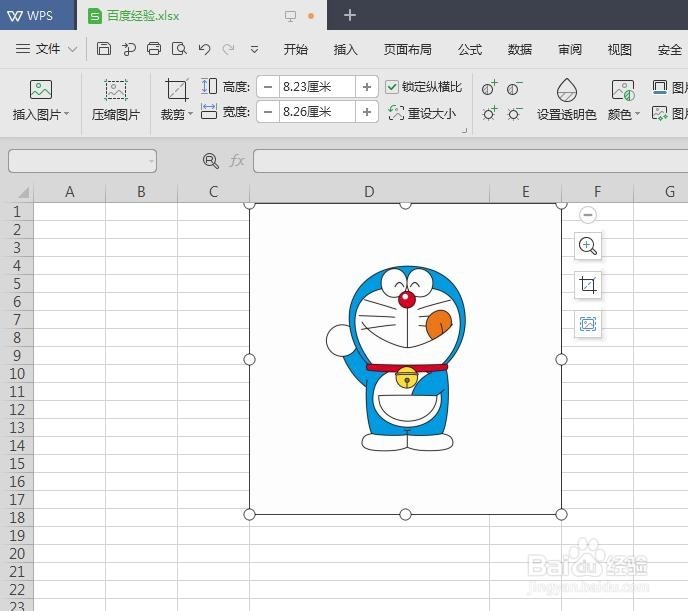Click floating zoom-in preview icon beside picture
This screenshot has width=688, height=611.
pos(588,246)
